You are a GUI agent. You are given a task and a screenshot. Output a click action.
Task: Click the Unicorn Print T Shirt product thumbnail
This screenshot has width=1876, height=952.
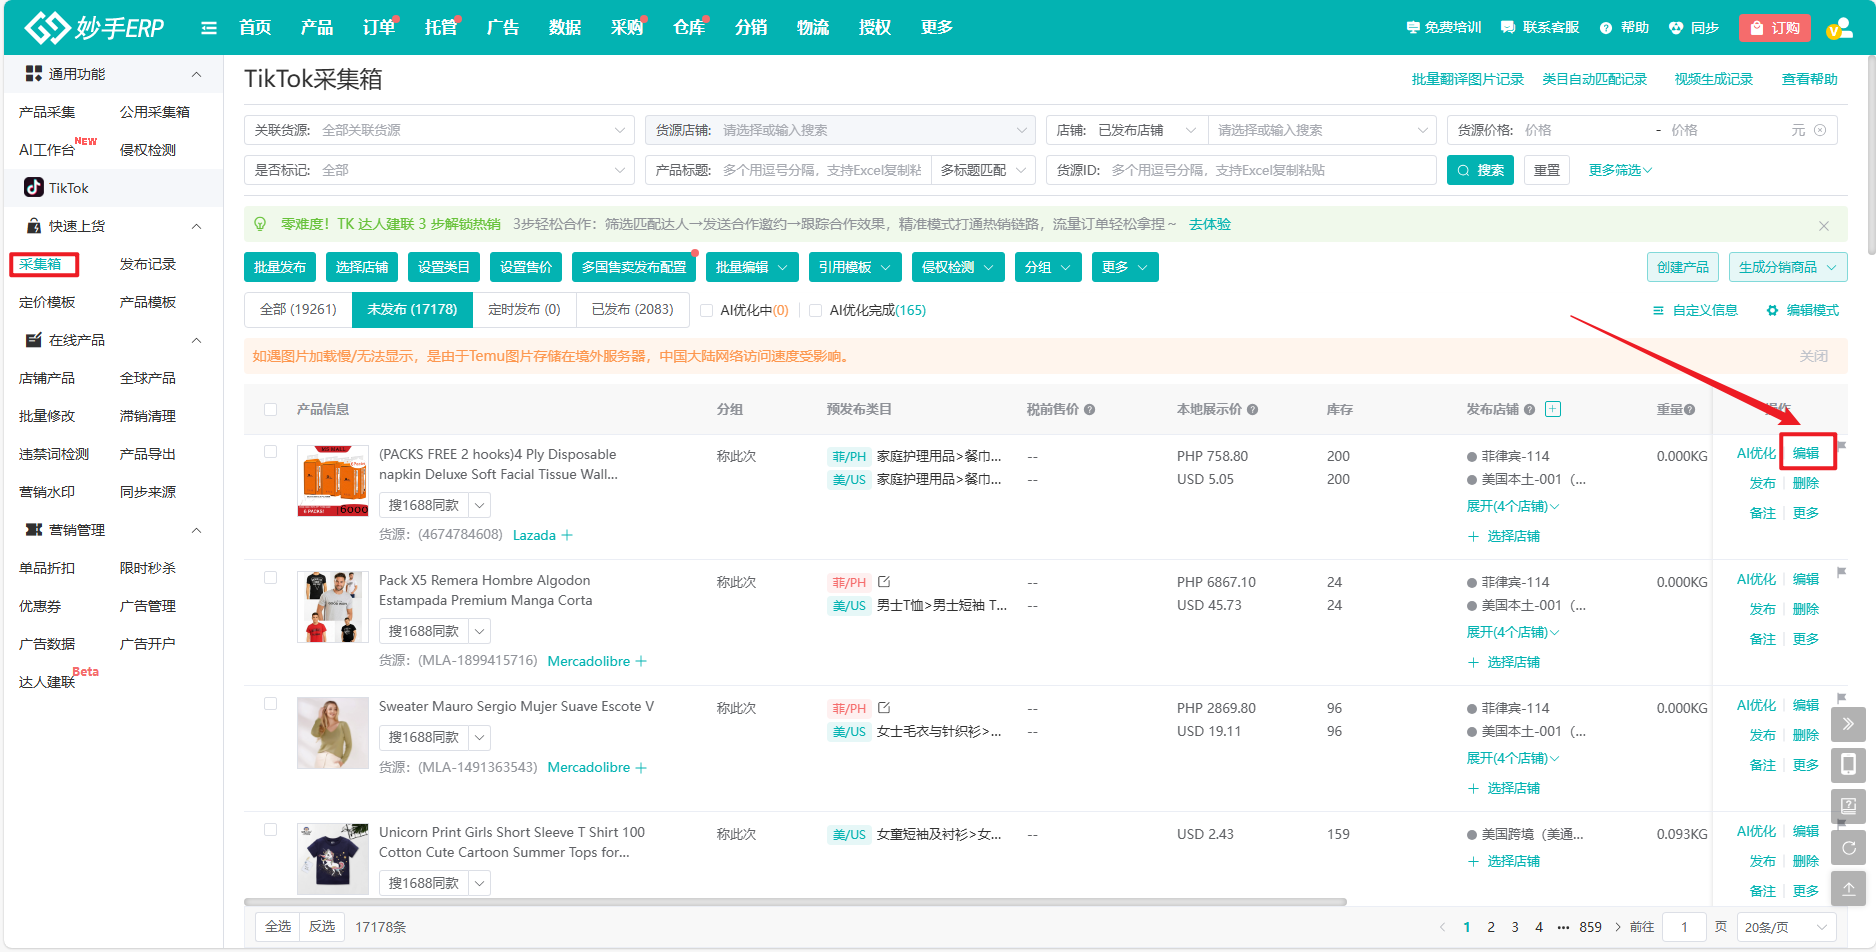[x=333, y=858]
